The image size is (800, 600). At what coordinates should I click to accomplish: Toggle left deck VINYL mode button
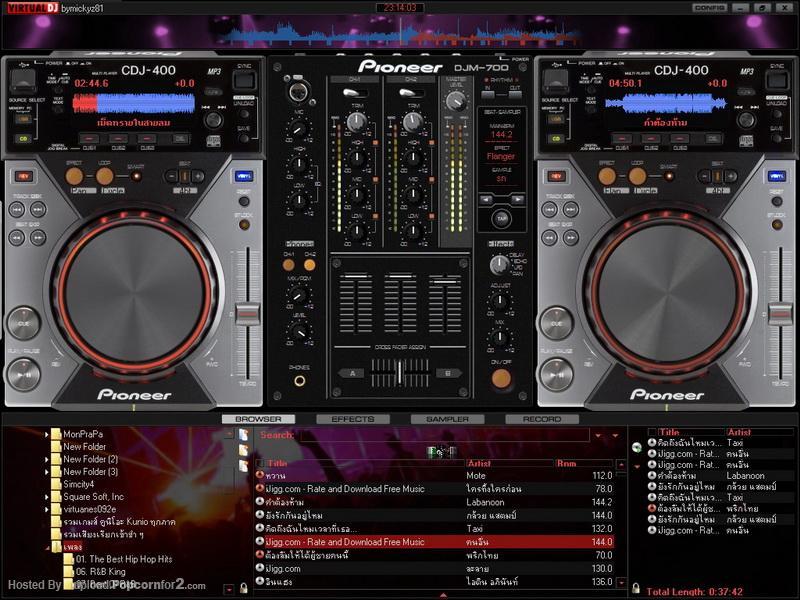coord(244,176)
